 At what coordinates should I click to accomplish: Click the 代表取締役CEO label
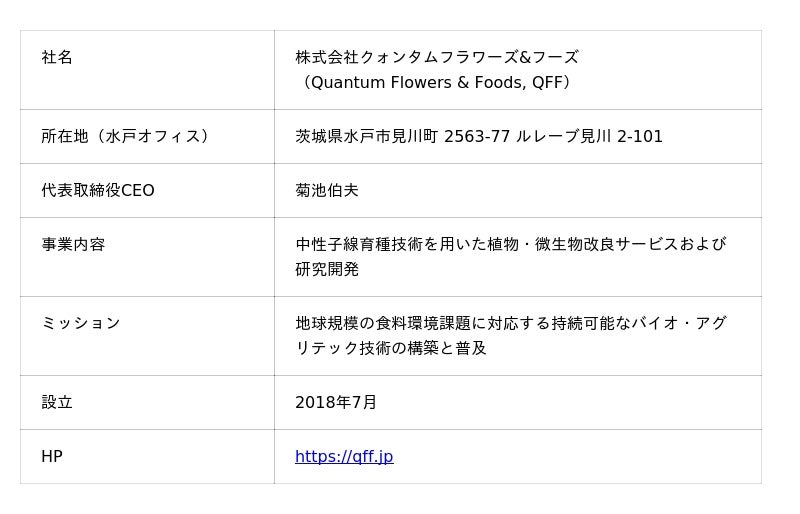[x=98, y=191]
